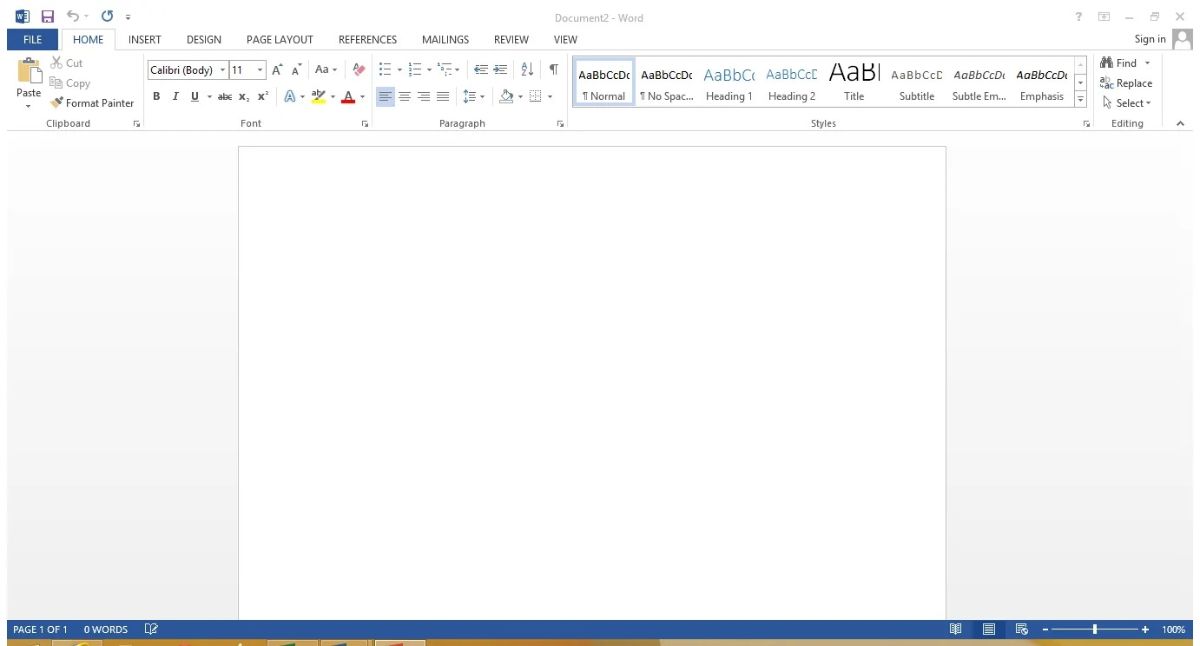Click the zoom slider handle
This screenshot has height=646, width=1200.
tap(1095, 629)
